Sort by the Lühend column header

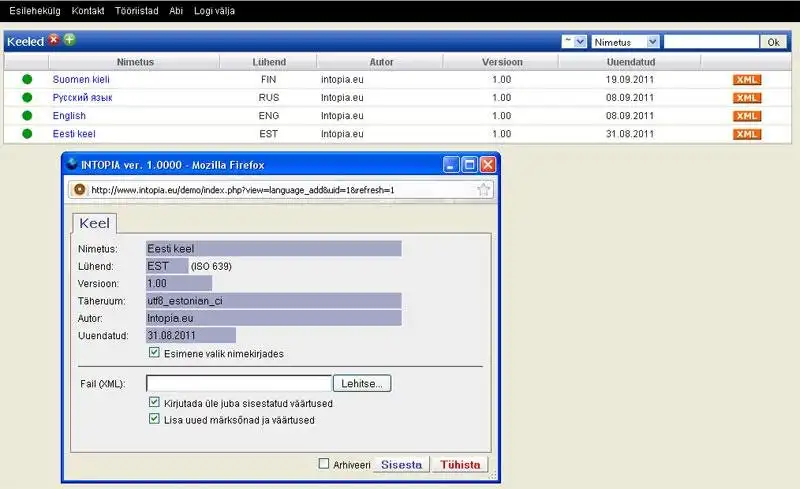(x=269, y=62)
